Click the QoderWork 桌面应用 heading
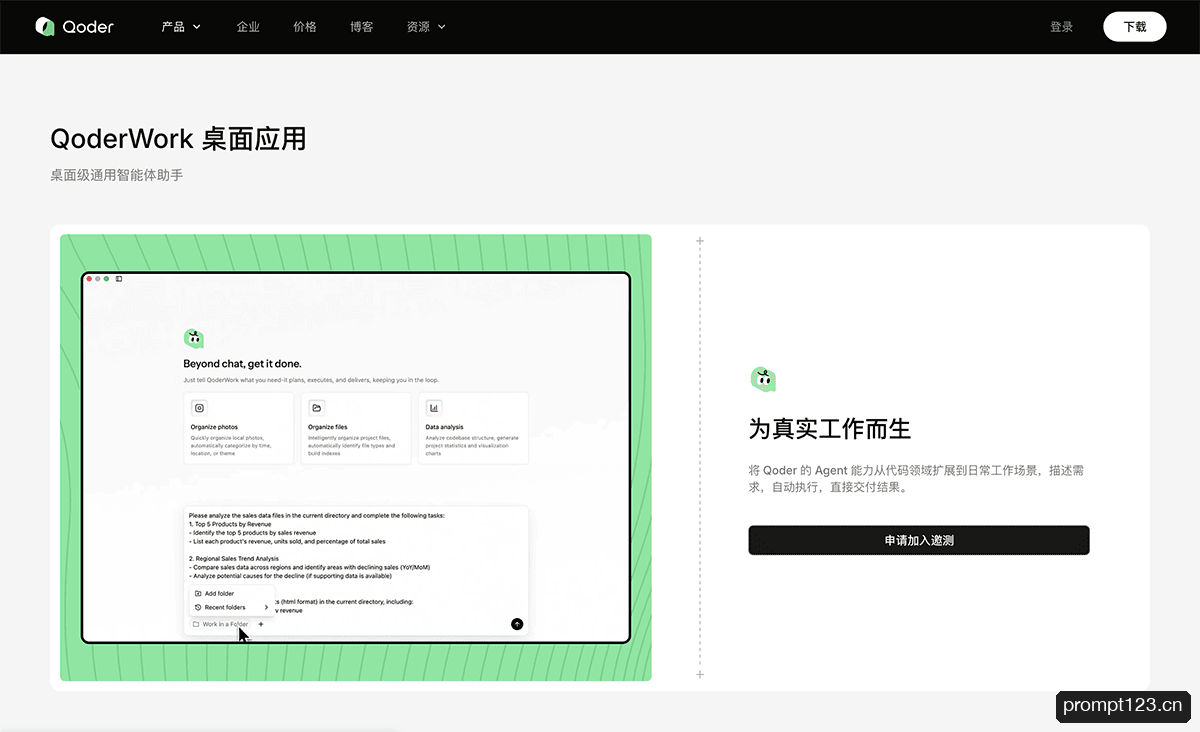This screenshot has width=1200, height=732. [178, 139]
